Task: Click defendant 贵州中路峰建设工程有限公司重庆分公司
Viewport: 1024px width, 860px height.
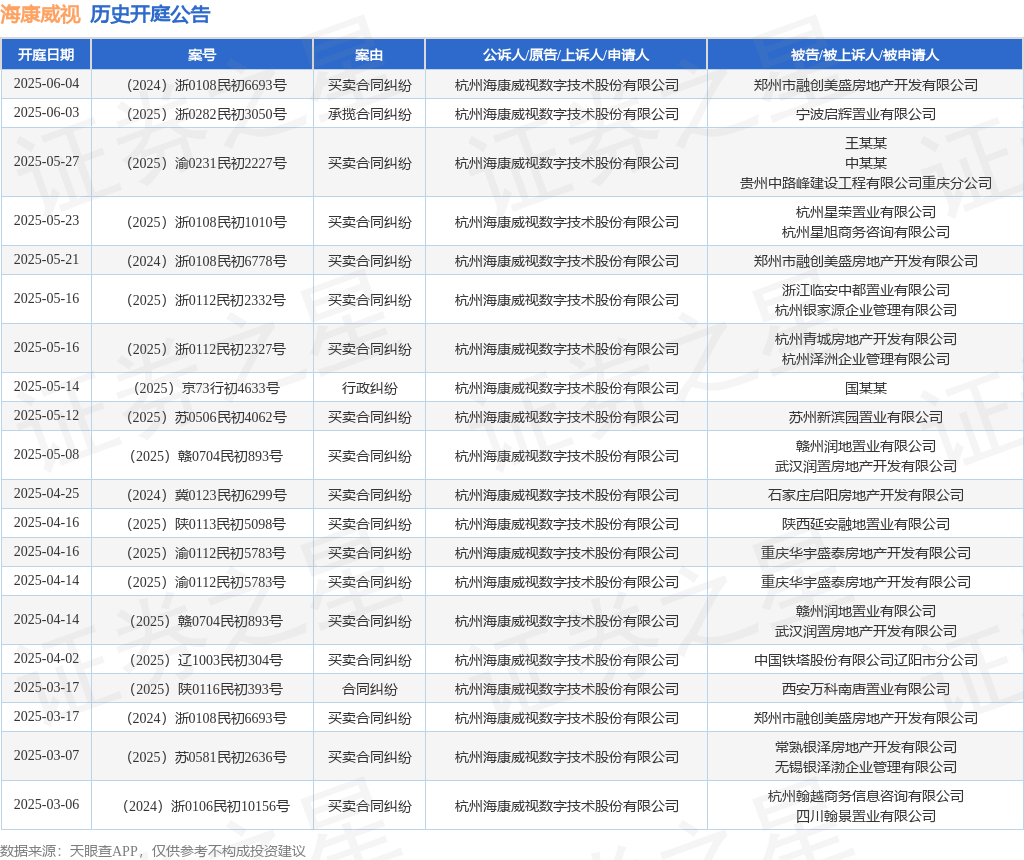Action: [866, 183]
